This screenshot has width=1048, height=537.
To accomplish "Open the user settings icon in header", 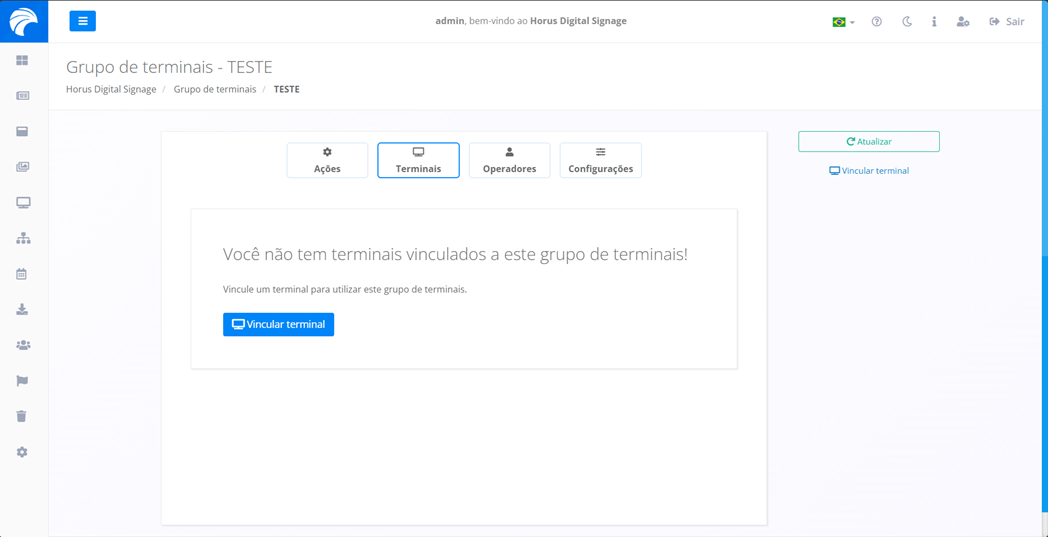I will click(x=962, y=21).
